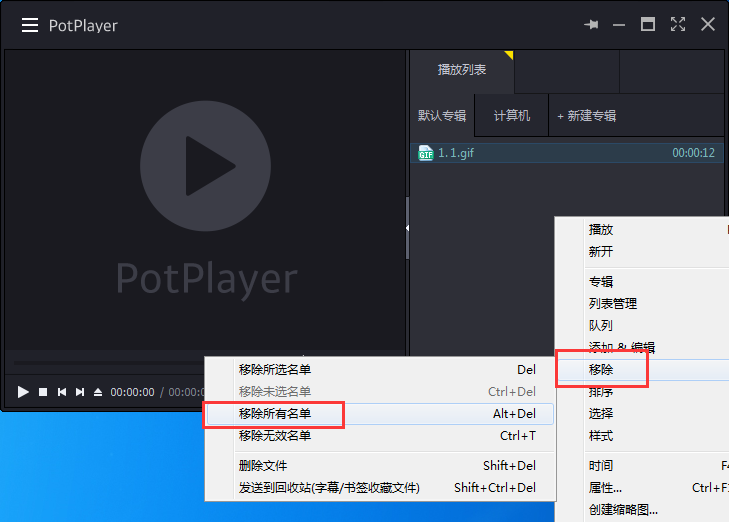
Task: Click + 新建专辑 to create an album
Action: (x=587, y=115)
